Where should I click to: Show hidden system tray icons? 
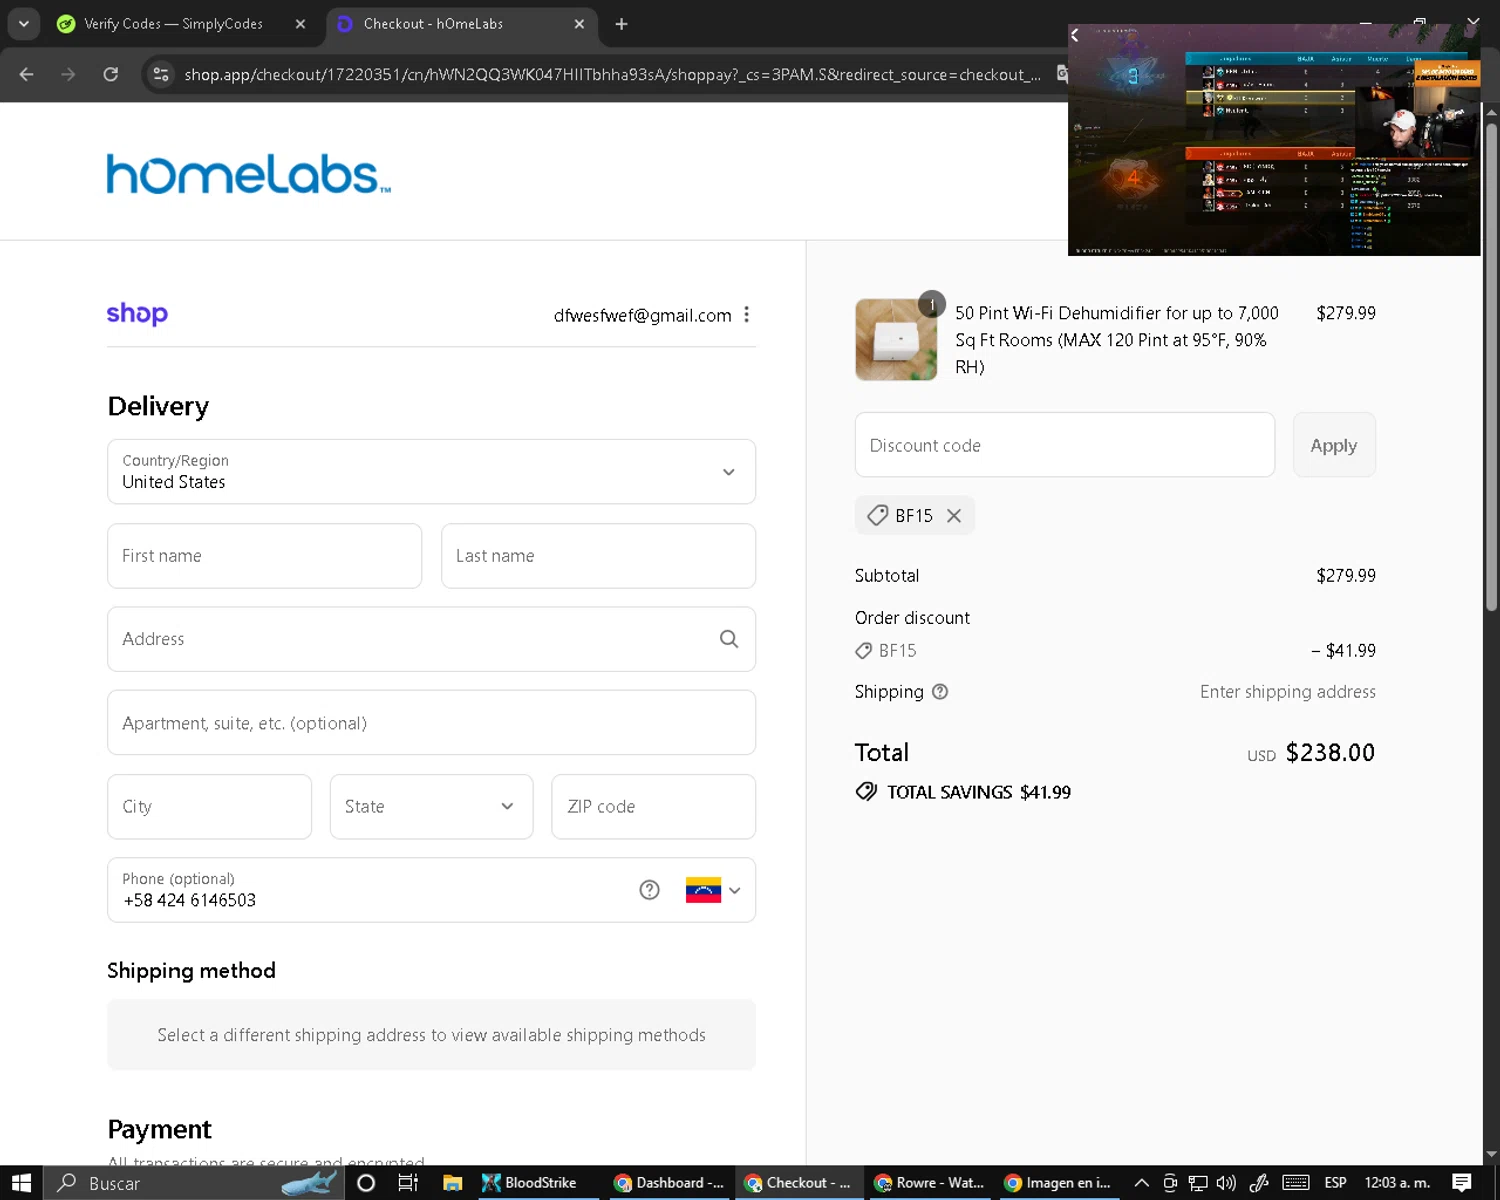1141,1183
